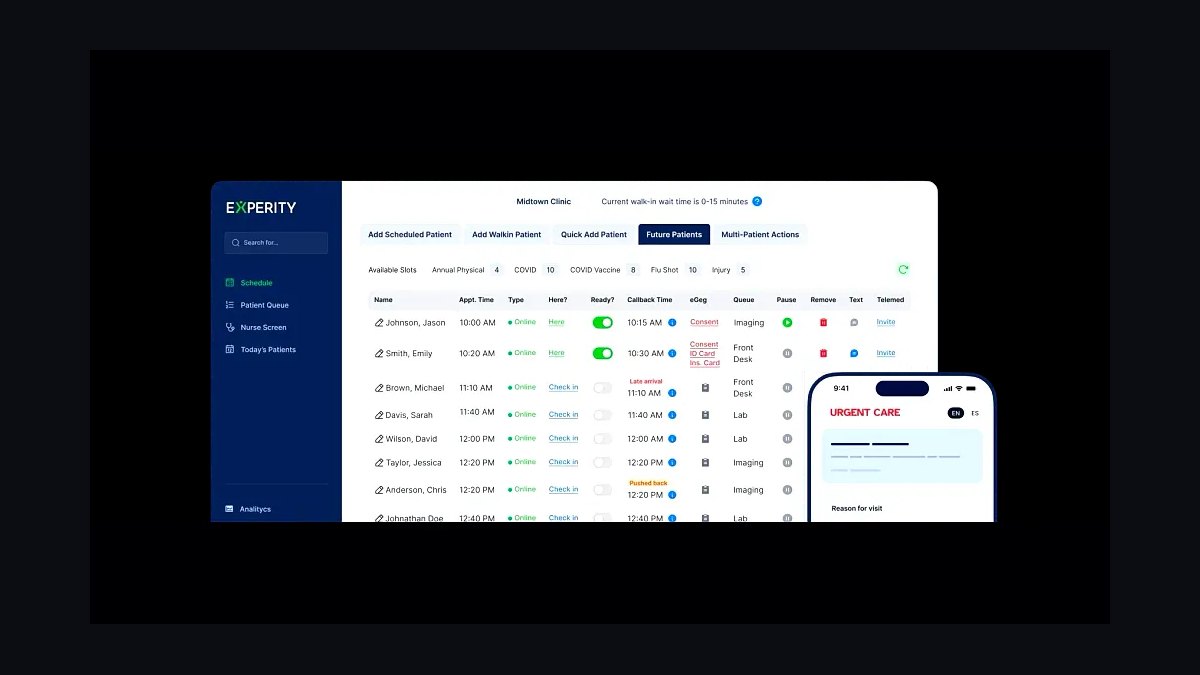Click the Ins. Card link for Smith, Emily
Image resolution: width=1200 pixels, height=675 pixels.
[x=704, y=363]
